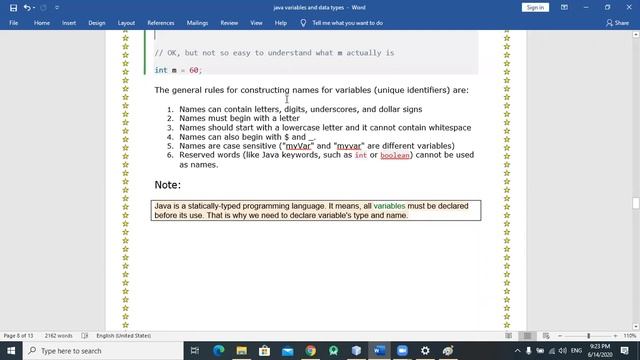
Task: Click the zoom in plus button
Action: click(x=616, y=336)
